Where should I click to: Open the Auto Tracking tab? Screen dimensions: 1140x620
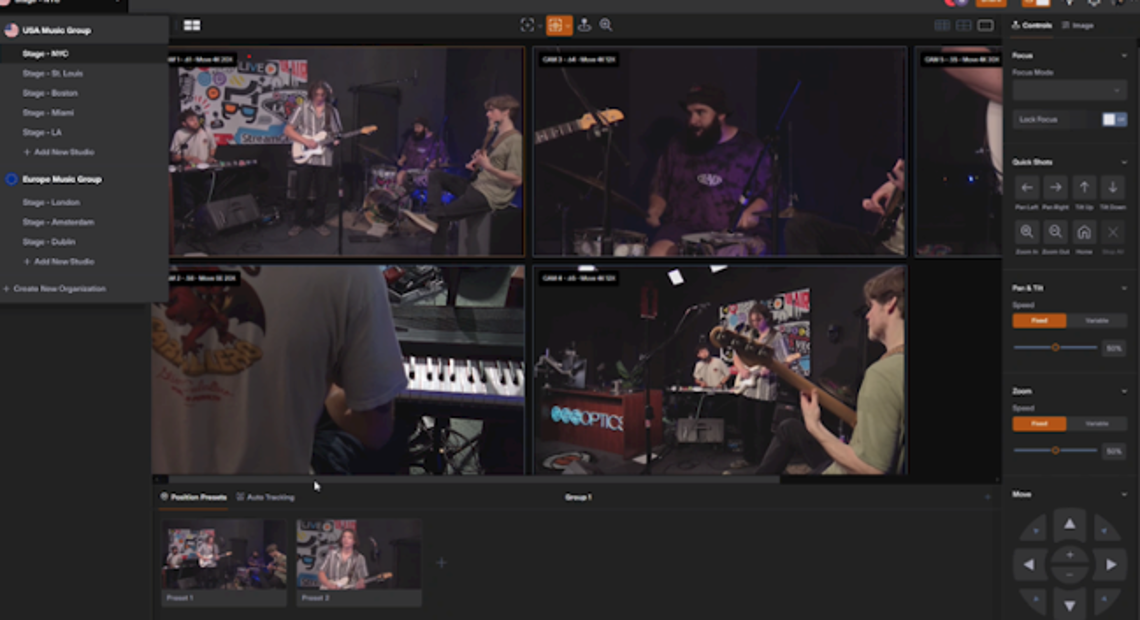click(266, 497)
